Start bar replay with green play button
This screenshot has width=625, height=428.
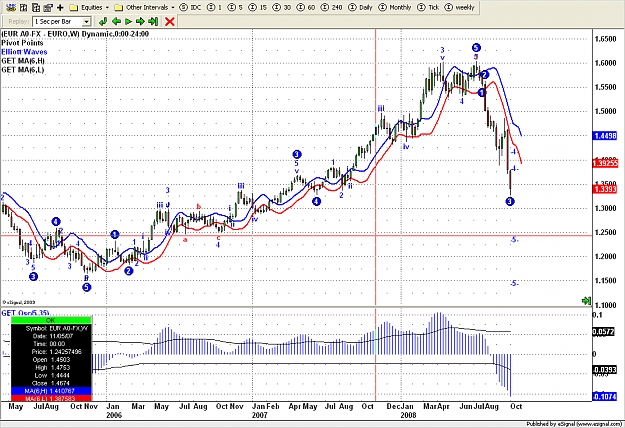tap(128, 21)
